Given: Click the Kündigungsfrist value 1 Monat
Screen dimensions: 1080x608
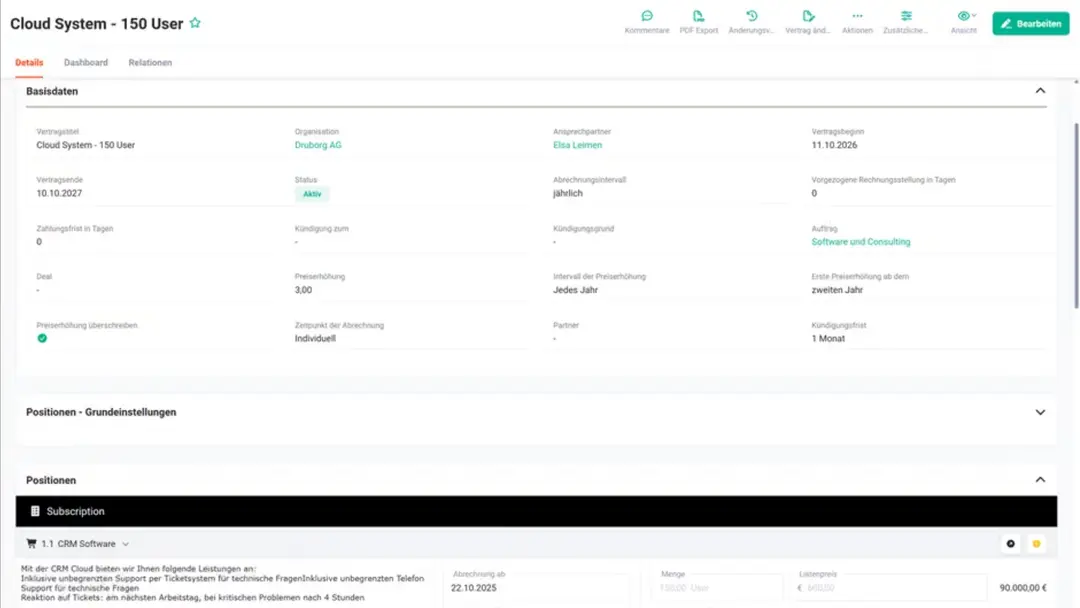Looking at the screenshot, I should point(828,338).
